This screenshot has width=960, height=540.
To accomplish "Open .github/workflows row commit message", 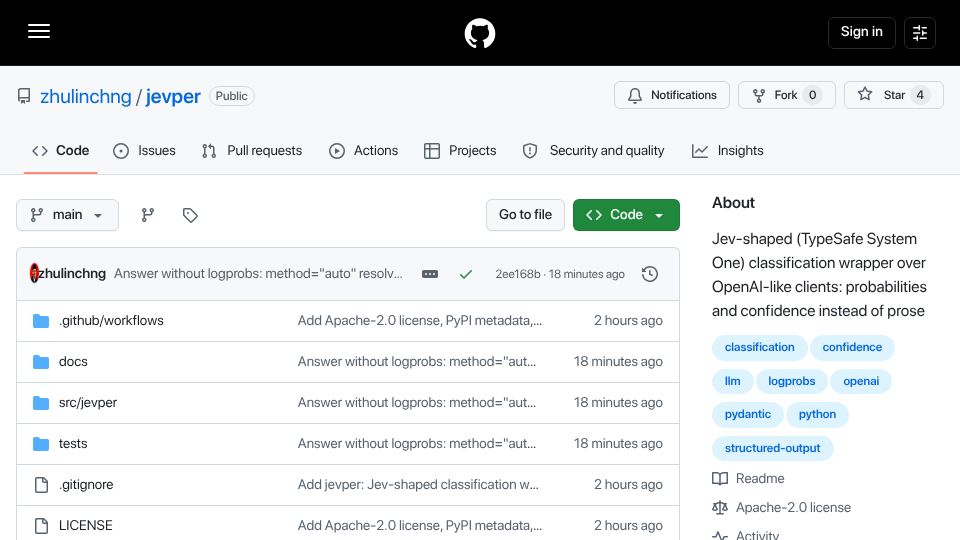I will (x=419, y=321).
